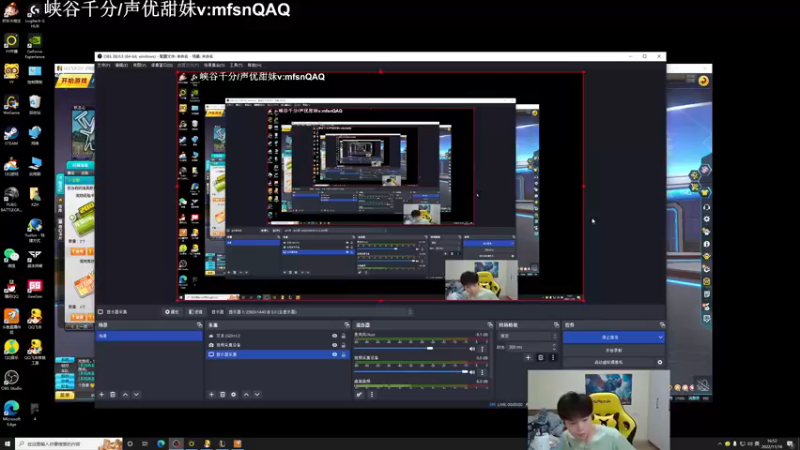Lock the video capture device source
Image resolution: width=800 pixels, height=450 pixels.
(343, 345)
